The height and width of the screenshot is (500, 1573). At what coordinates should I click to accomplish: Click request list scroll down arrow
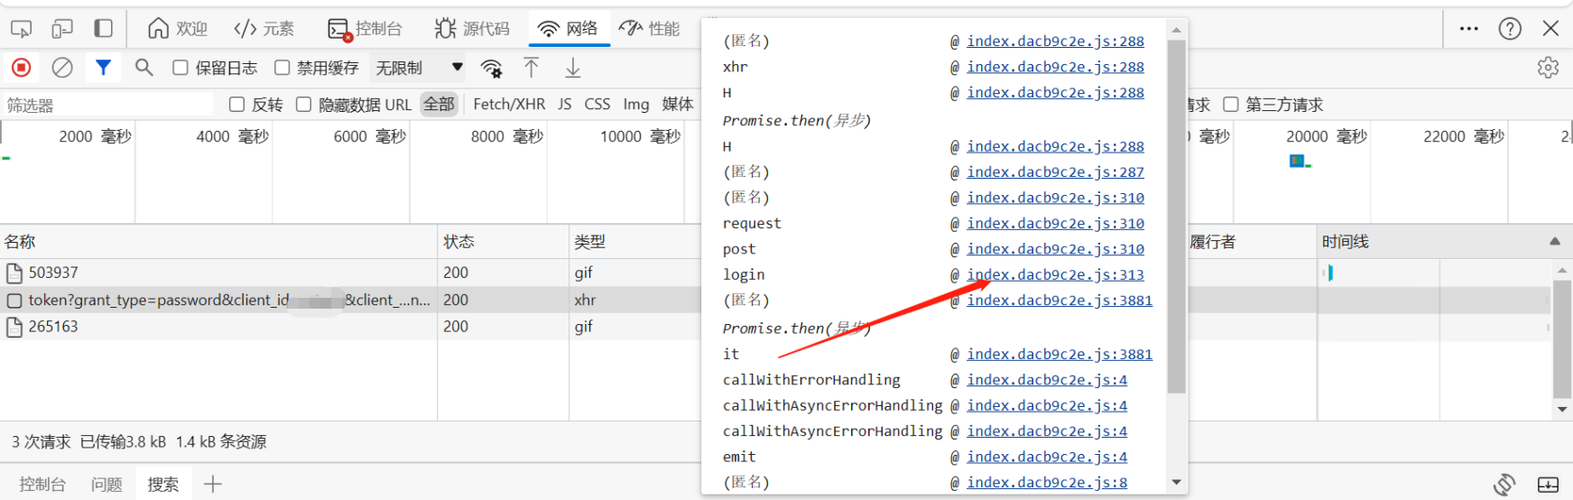[1562, 410]
